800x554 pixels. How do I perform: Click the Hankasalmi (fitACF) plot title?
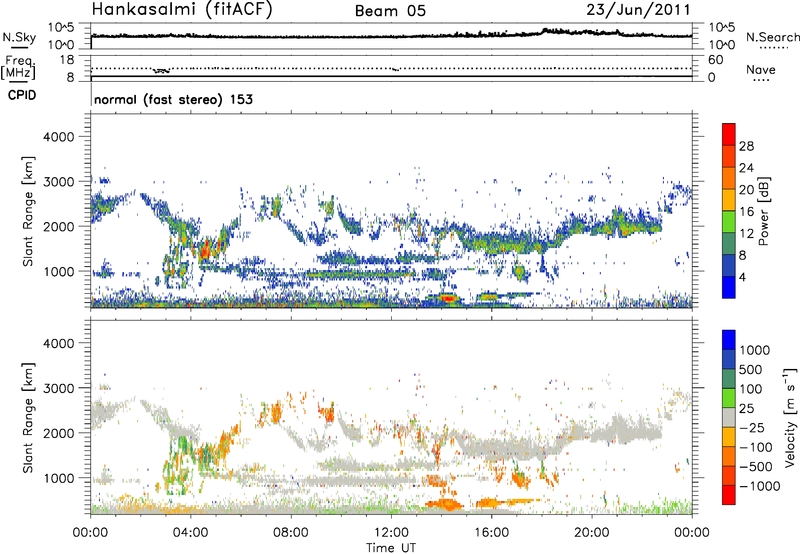[182, 10]
